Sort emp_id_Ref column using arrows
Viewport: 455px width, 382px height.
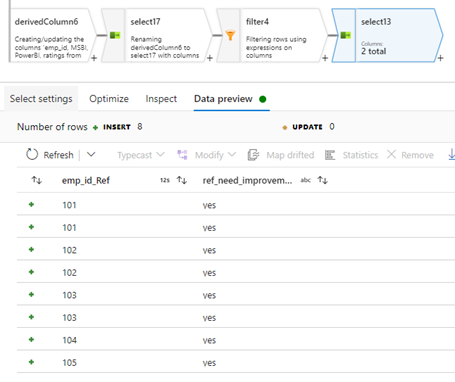point(182,180)
